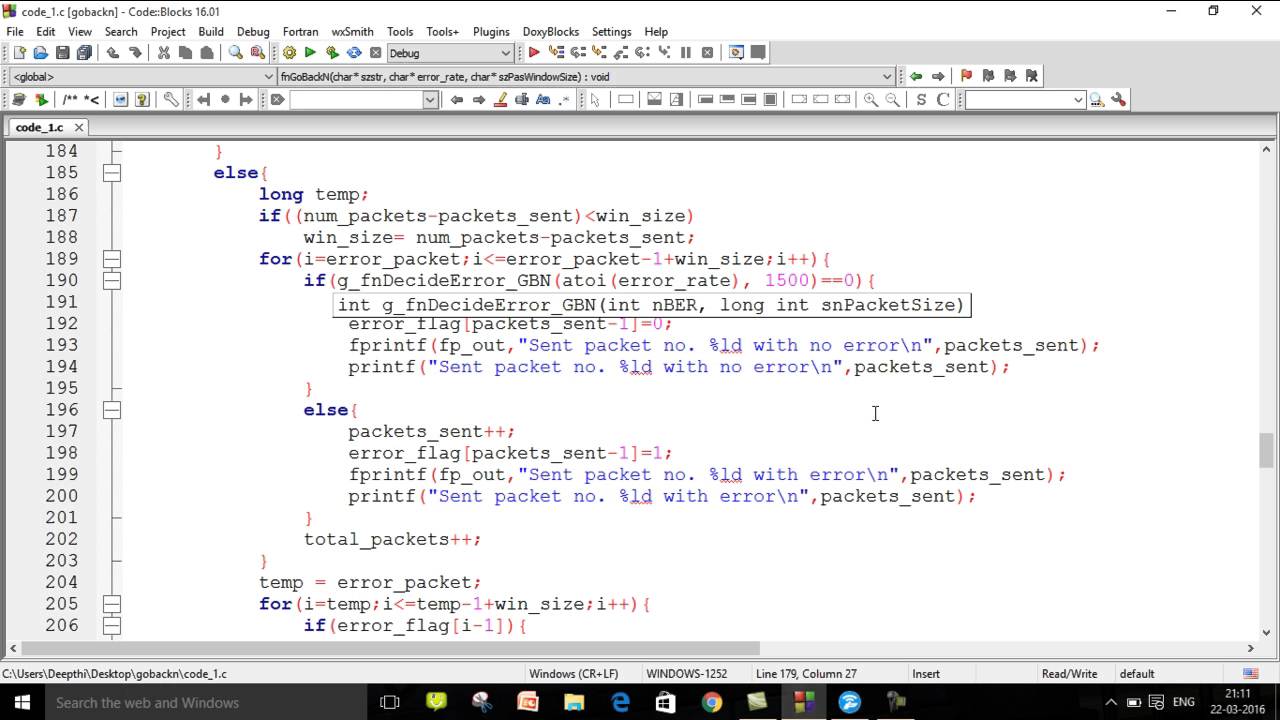Build the project with gear icon
The height and width of the screenshot is (720, 1280).
pyautogui.click(x=289, y=53)
